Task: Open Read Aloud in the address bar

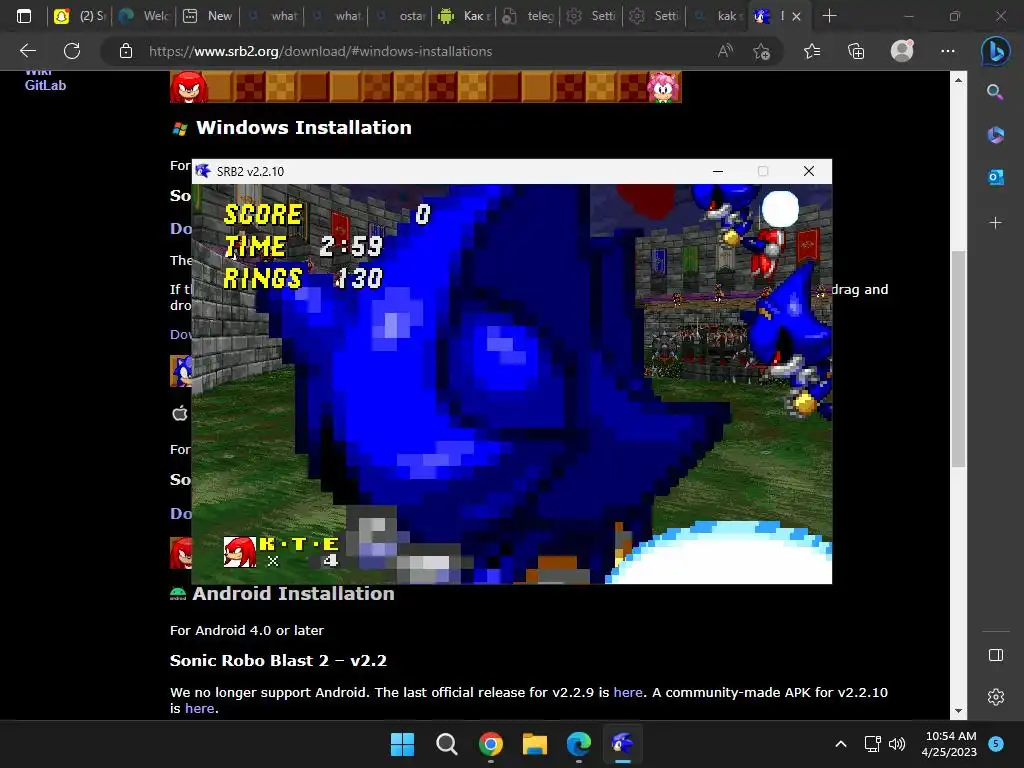Action: (725, 51)
